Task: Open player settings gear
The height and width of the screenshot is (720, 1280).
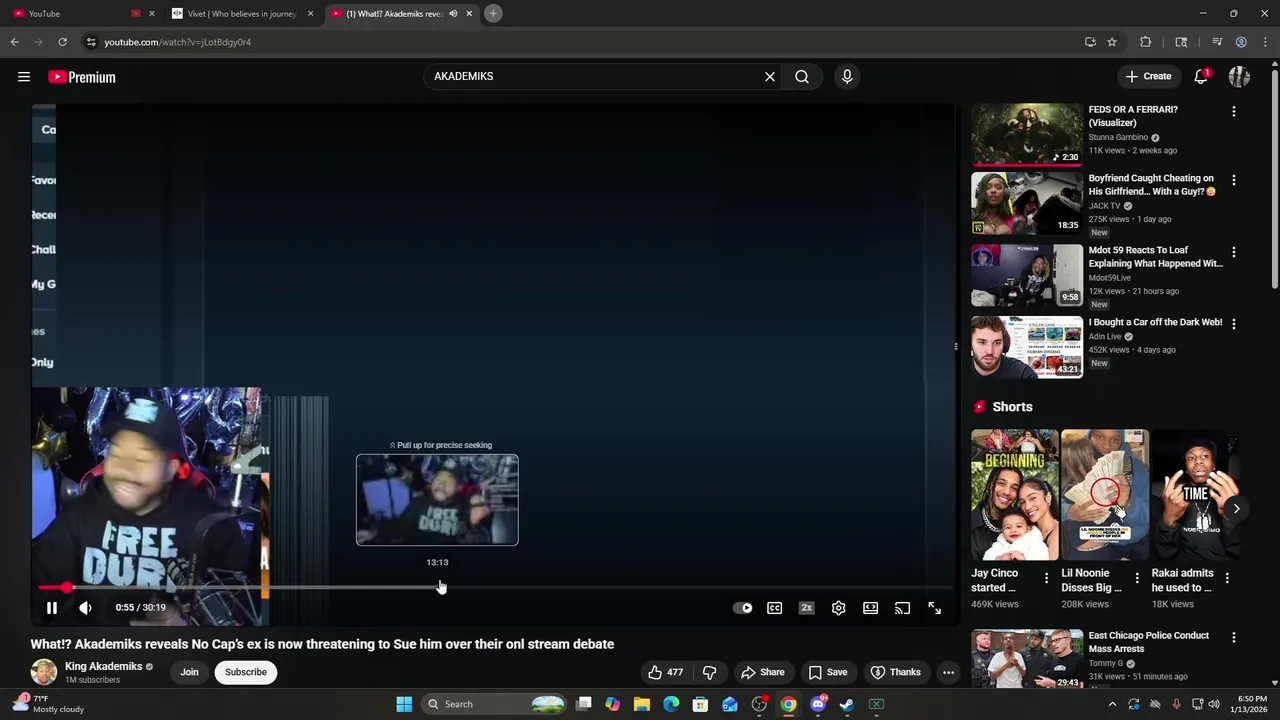Action: click(x=839, y=608)
